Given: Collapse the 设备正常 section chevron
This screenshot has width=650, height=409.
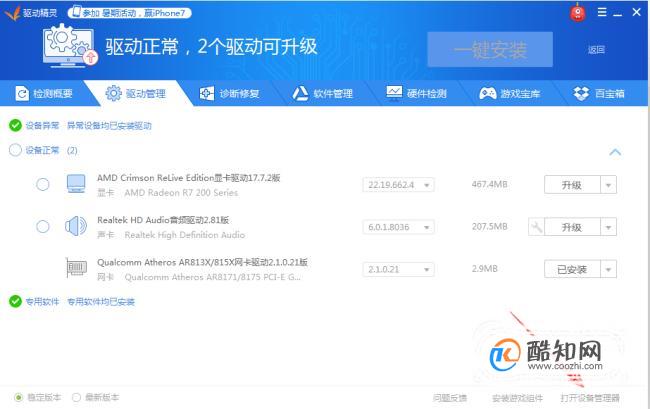Looking at the screenshot, I should (615, 152).
